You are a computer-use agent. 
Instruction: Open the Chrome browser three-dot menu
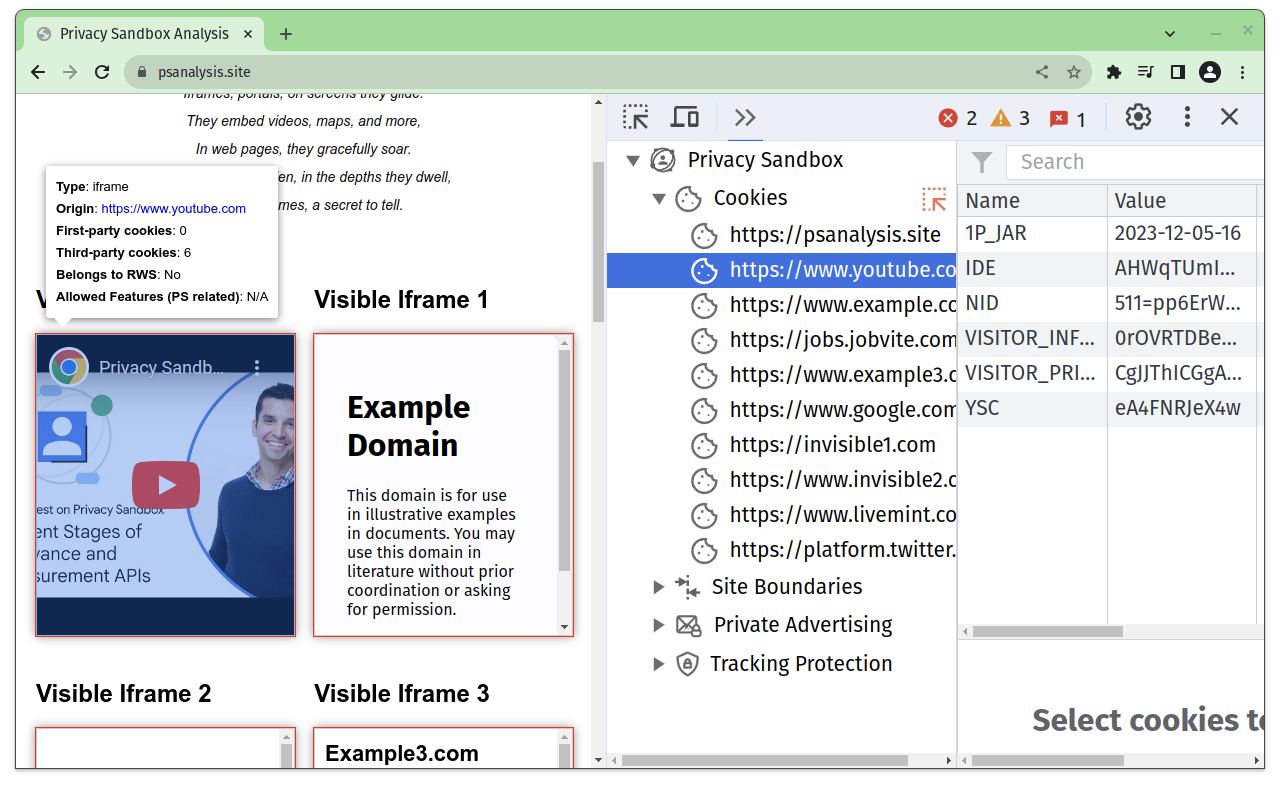1243,71
